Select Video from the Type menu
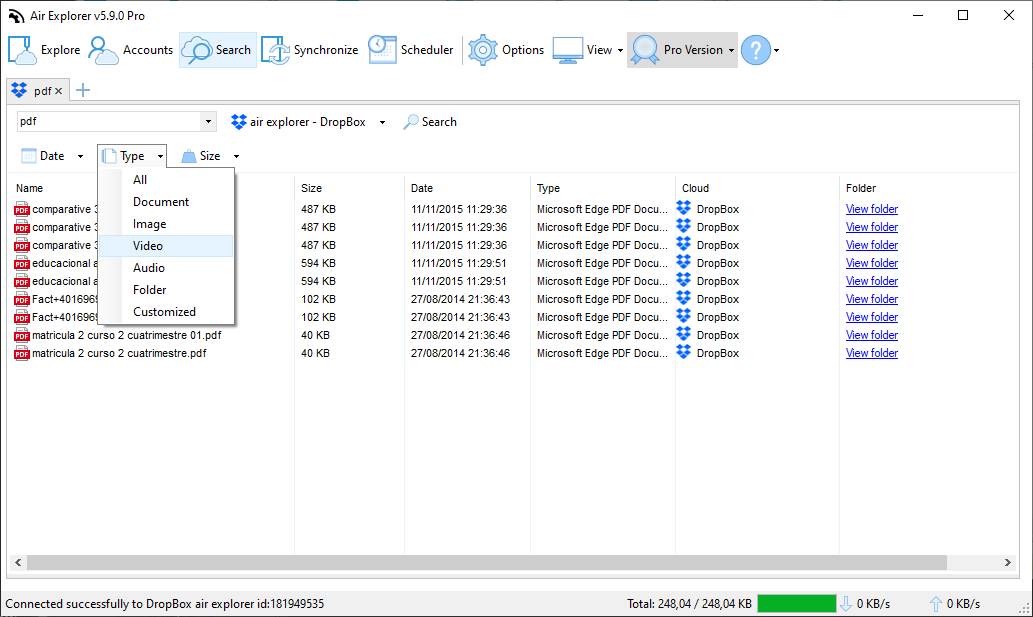The width and height of the screenshot is (1033, 617). pyautogui.click(x=148, y=245)
